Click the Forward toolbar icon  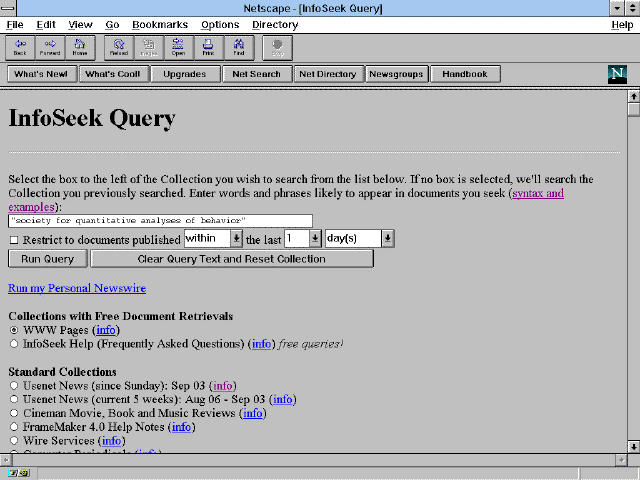coord(50,48)
